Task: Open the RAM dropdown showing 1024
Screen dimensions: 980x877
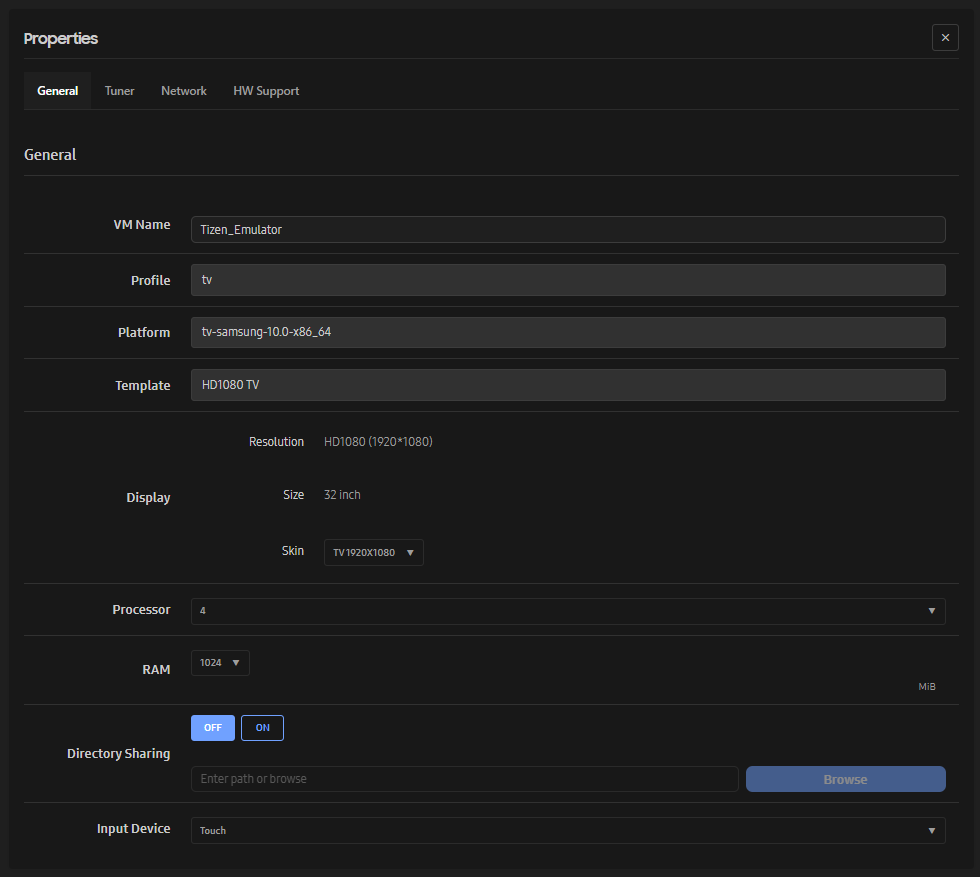Action: [219, 662]
